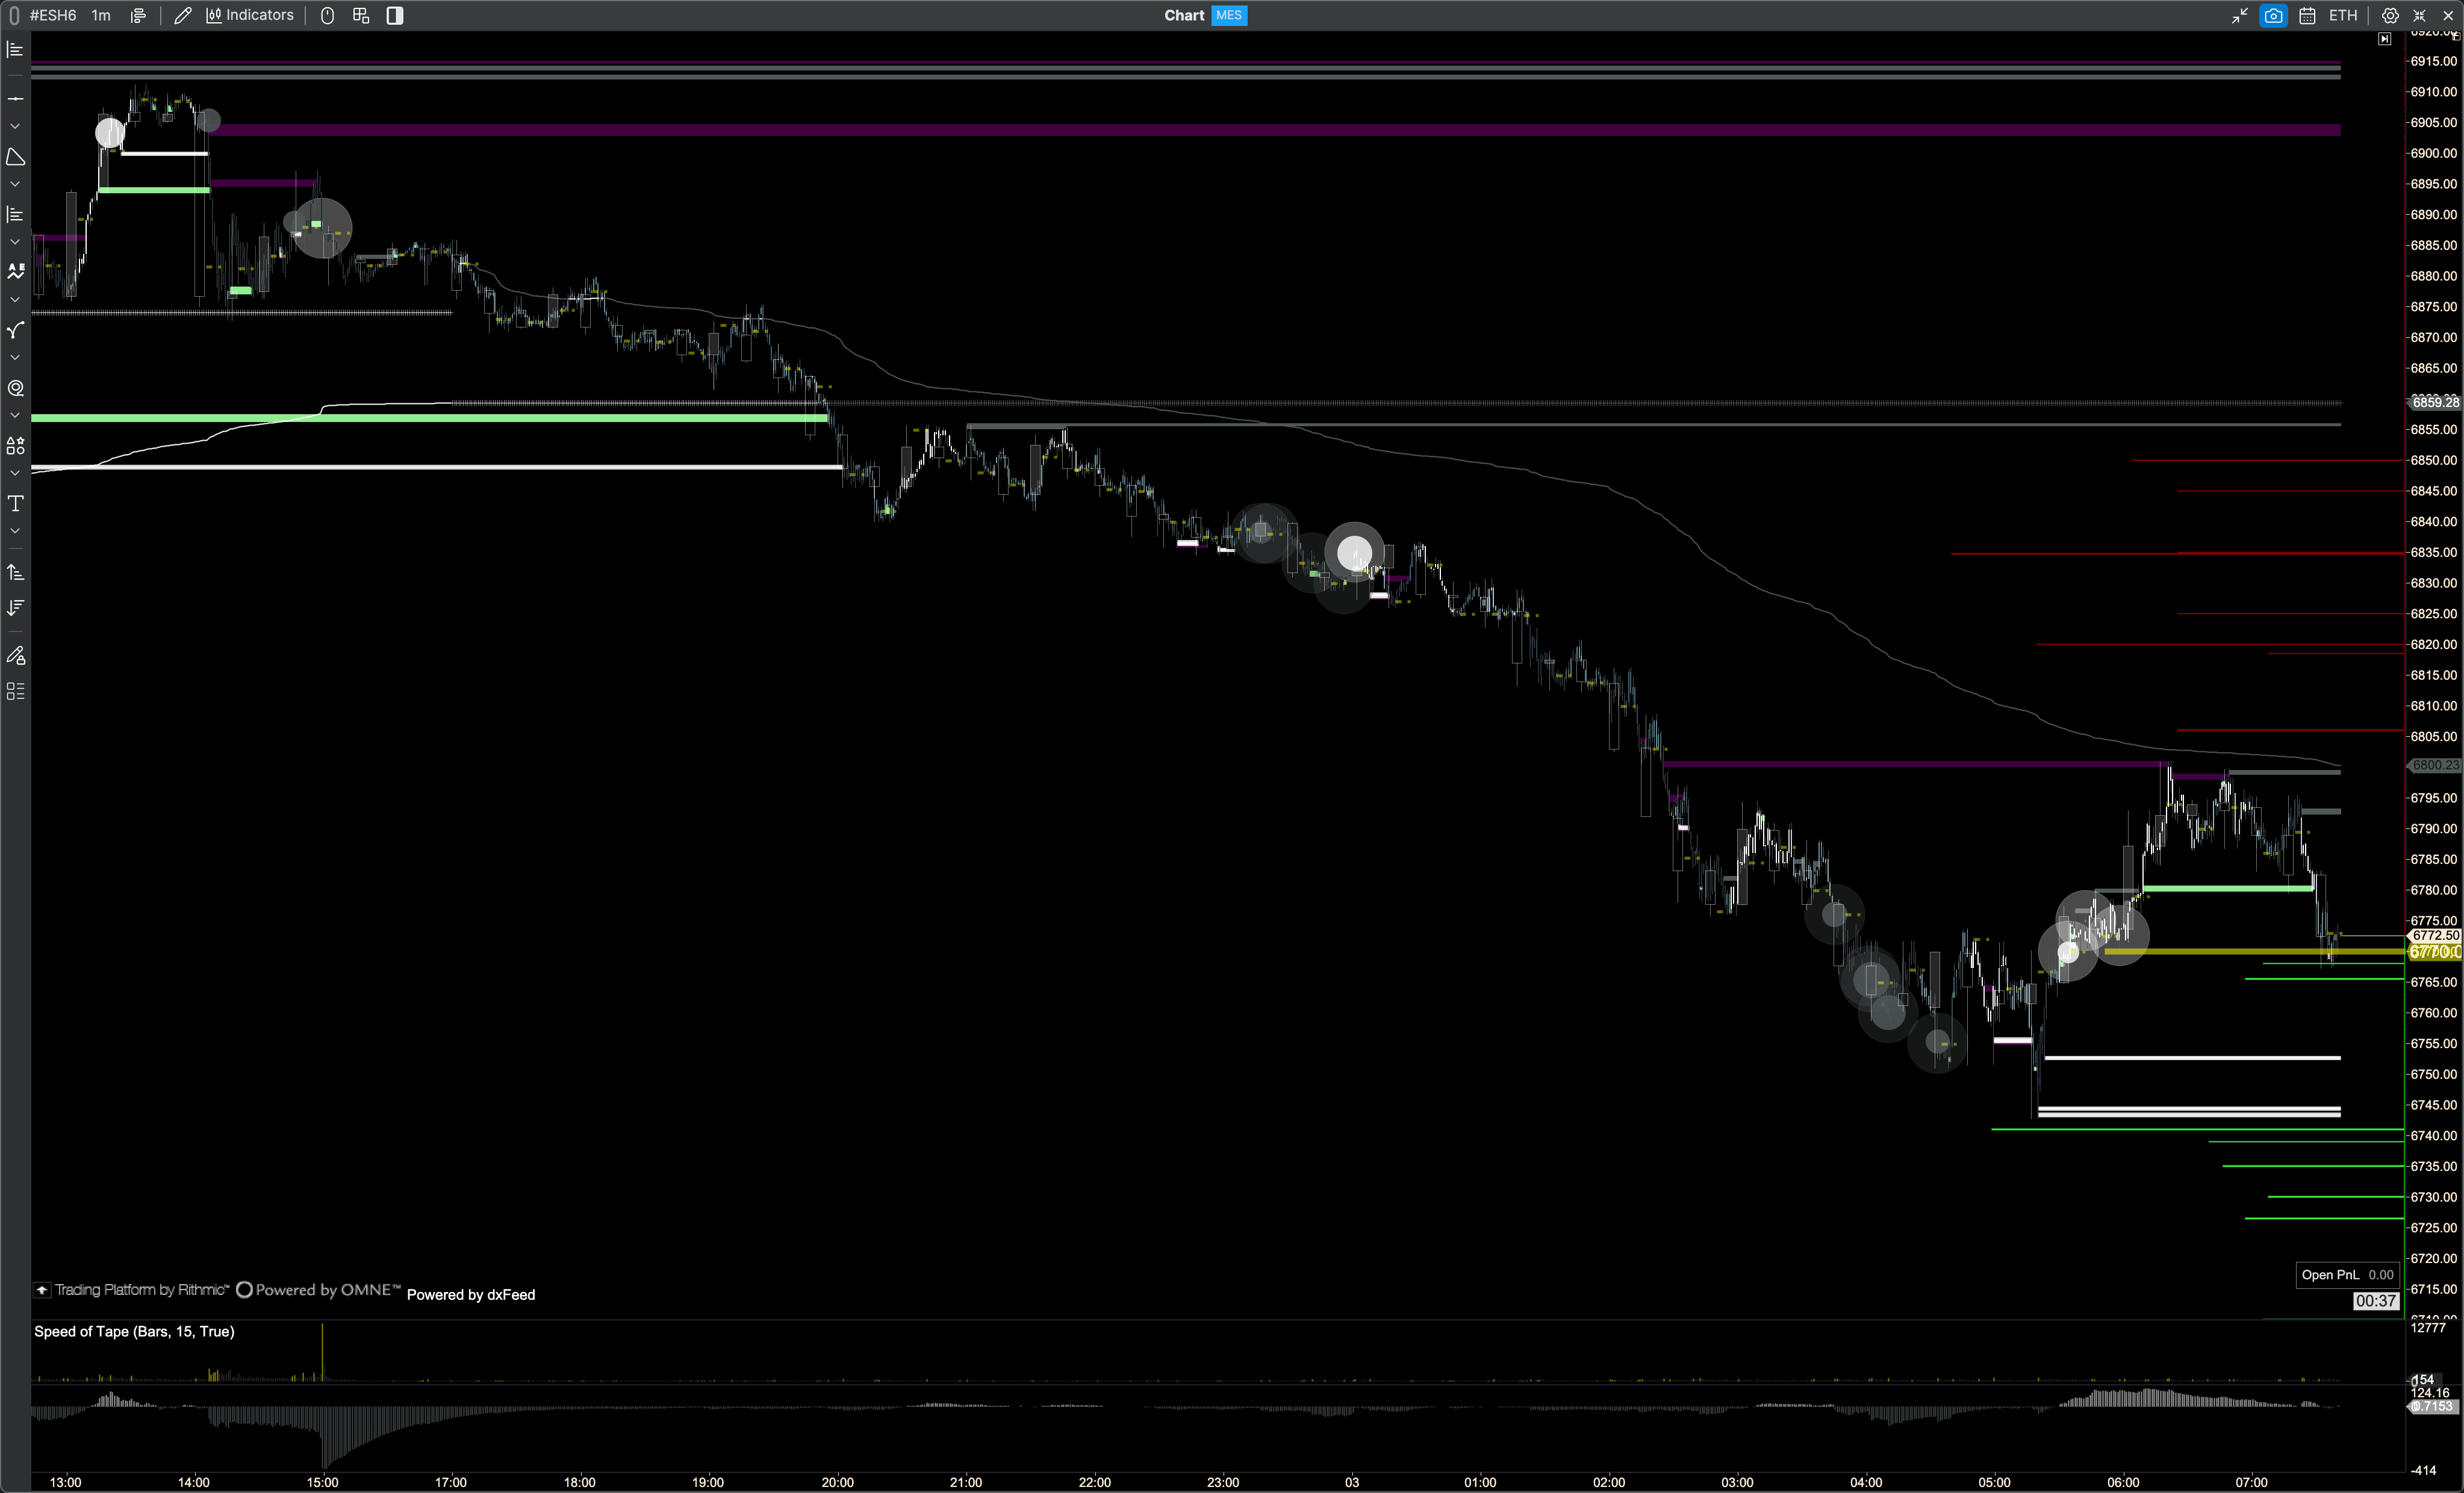Select the curve path drawing tool
The width and height of the screenshot is (2464, 1493).
pos(15,330)
